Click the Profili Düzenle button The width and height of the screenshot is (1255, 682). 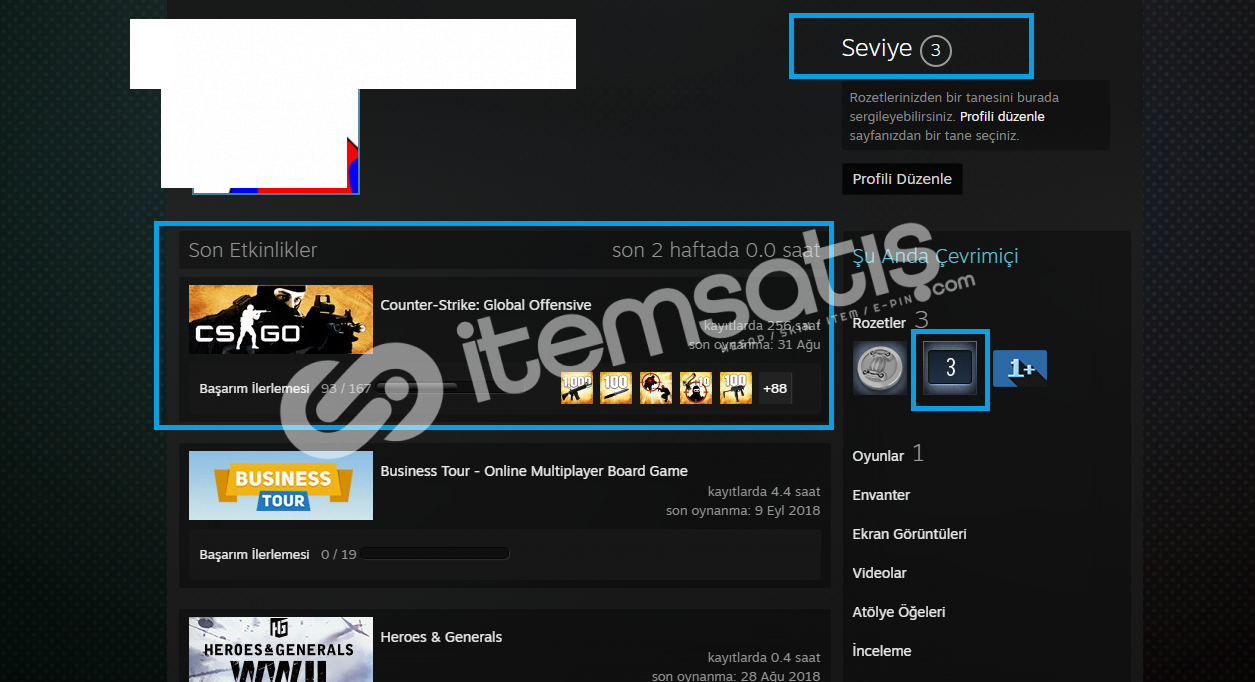[x=902, y=179]
